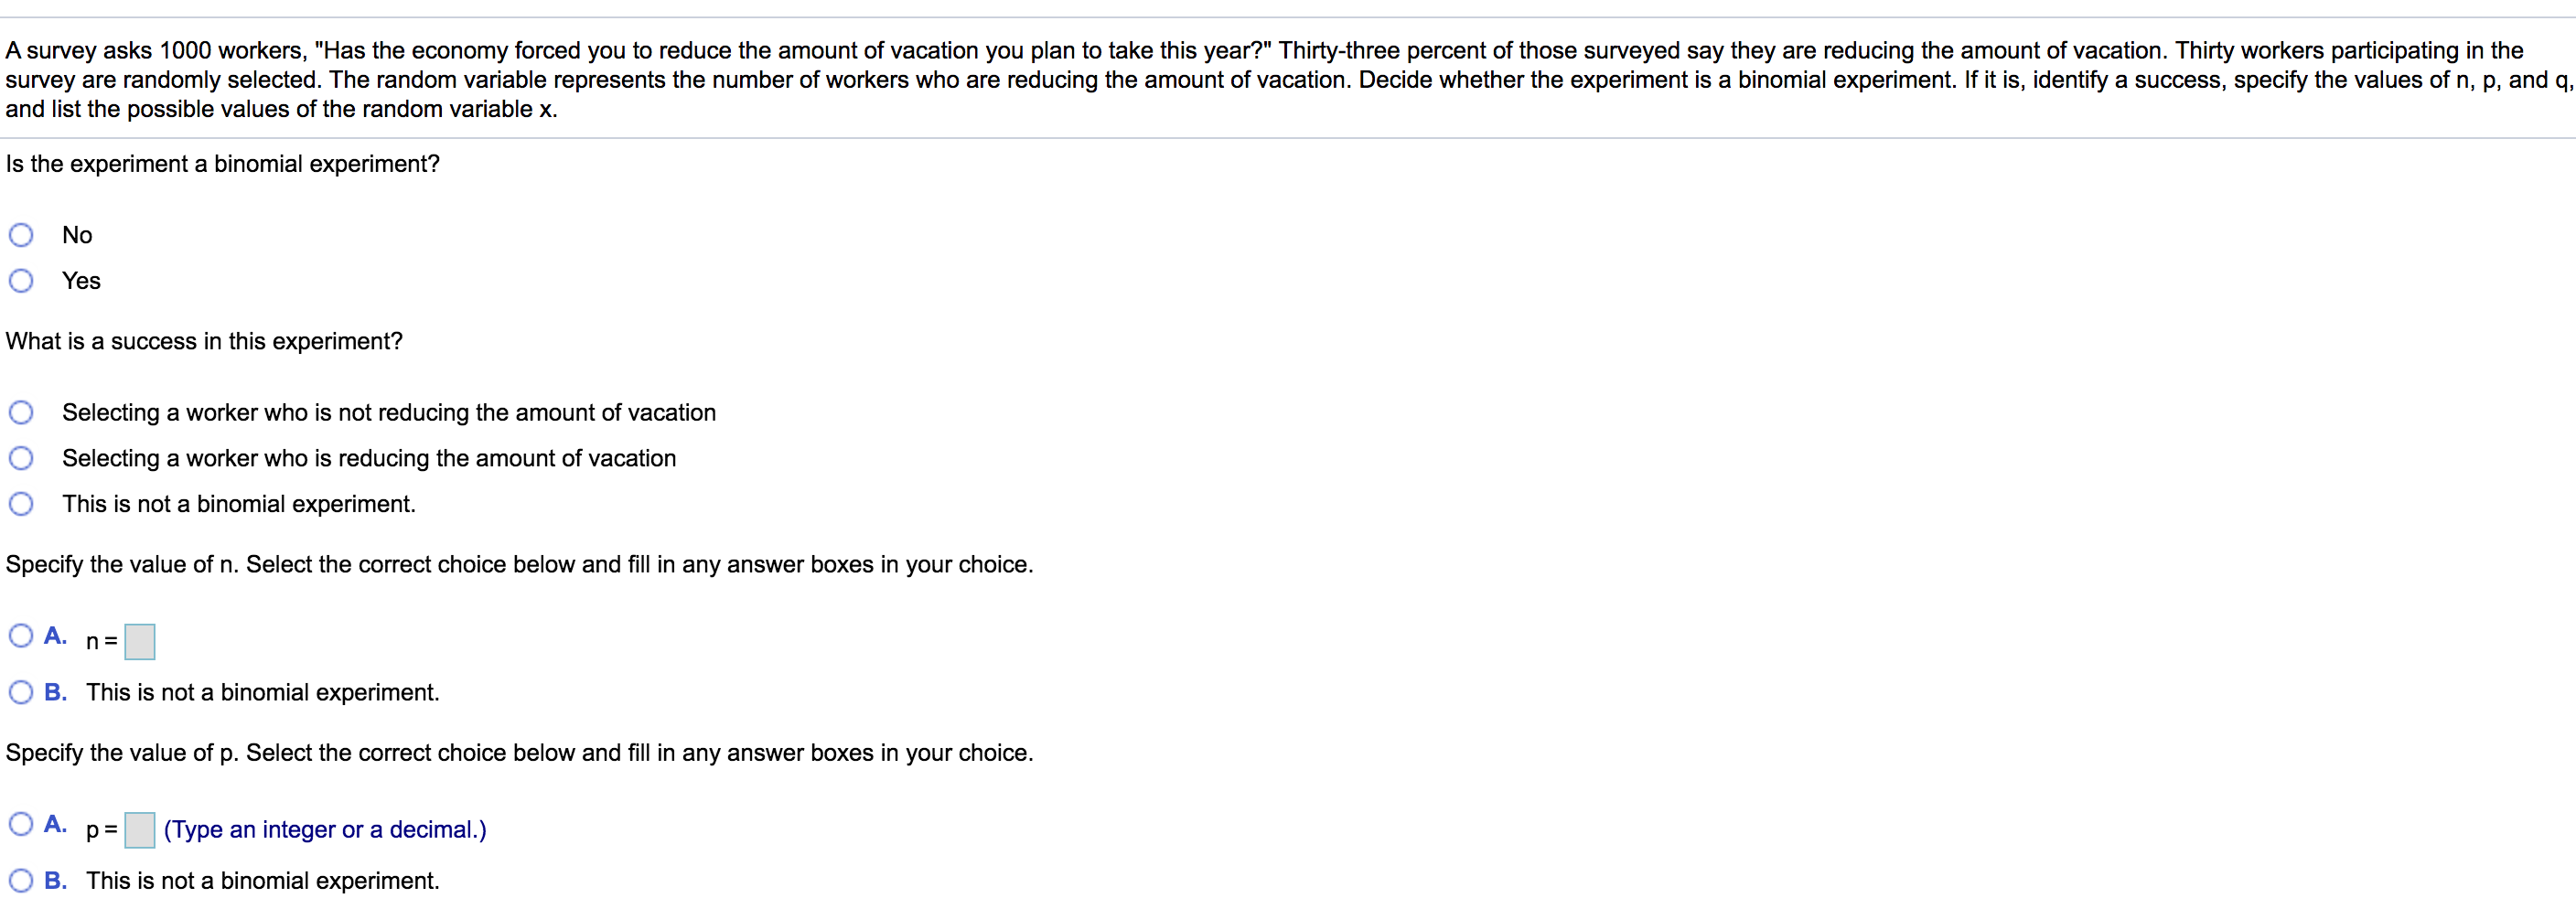Choose 'Selecting a worker who is reducing' option

(x=21, y=459)
